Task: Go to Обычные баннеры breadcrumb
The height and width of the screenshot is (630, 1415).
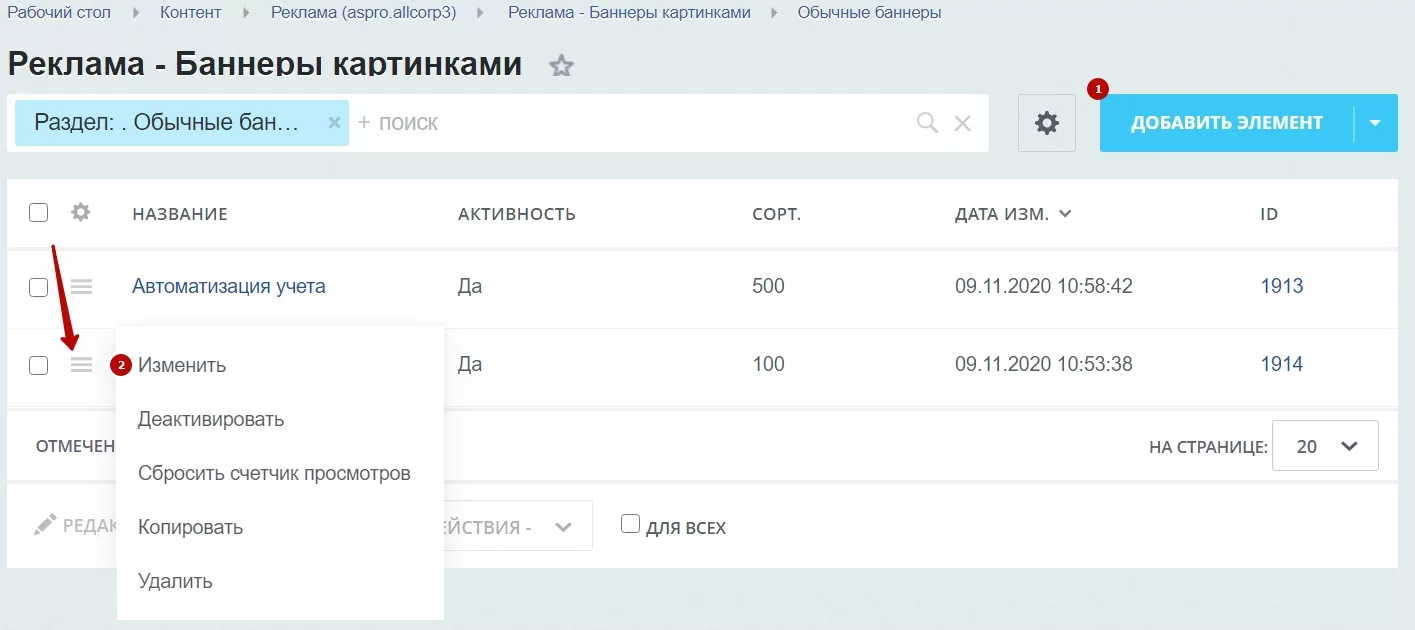Action: coord(869,13)
